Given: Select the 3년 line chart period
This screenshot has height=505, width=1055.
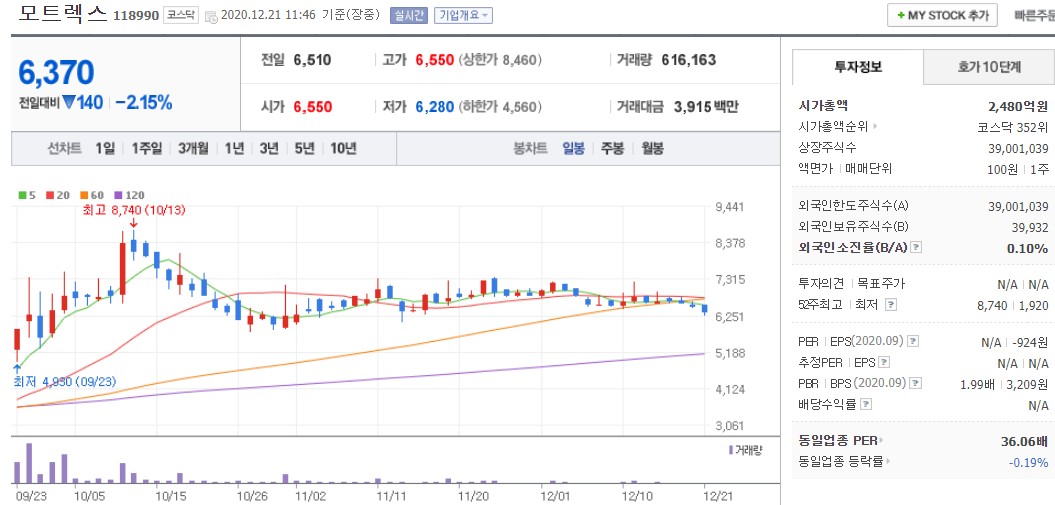Looking at the screenshot, I should pos(268,149).
